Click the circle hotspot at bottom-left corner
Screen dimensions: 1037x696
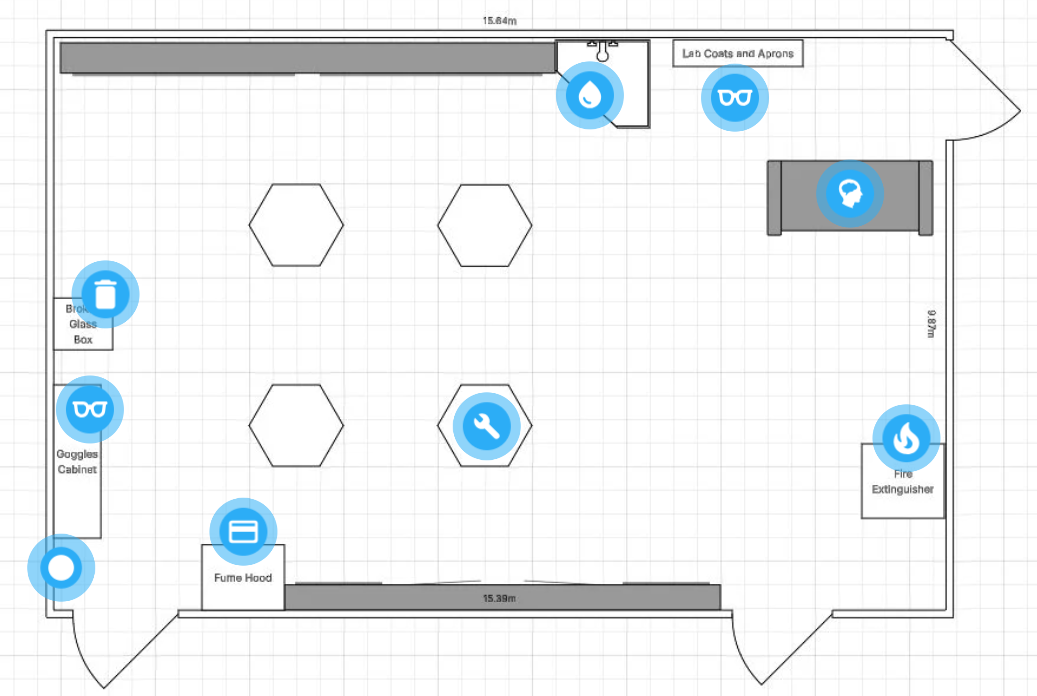(x=61, y=568)
